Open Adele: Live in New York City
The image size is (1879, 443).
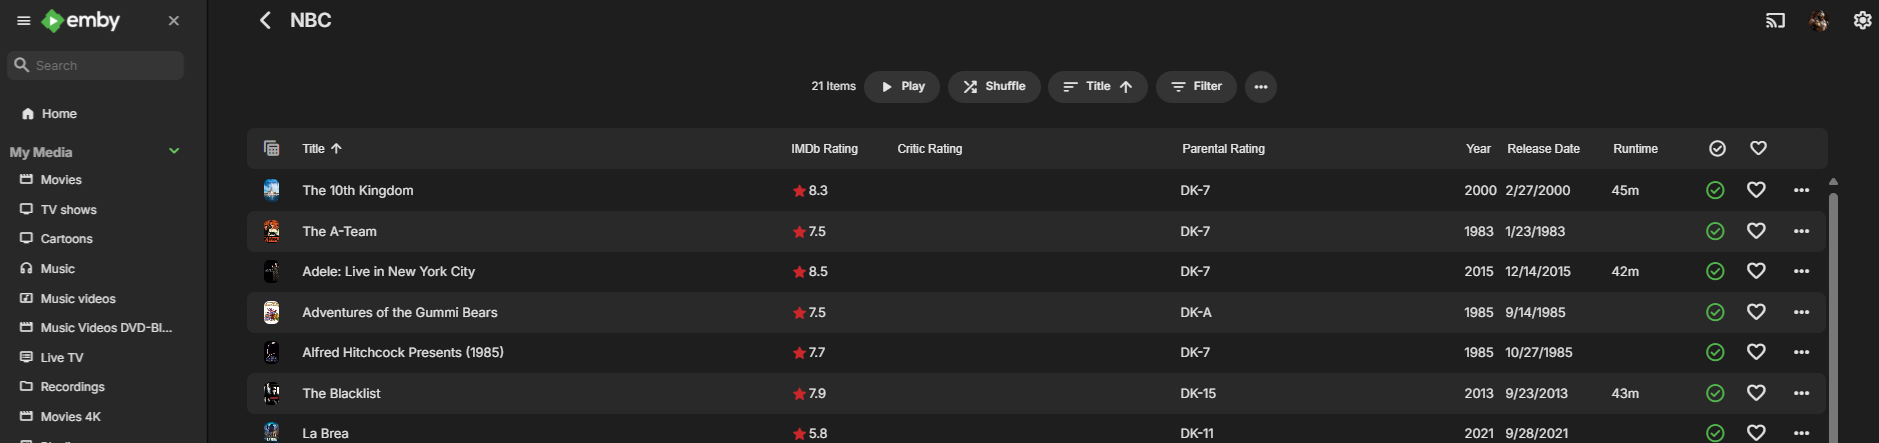point(389,272)
